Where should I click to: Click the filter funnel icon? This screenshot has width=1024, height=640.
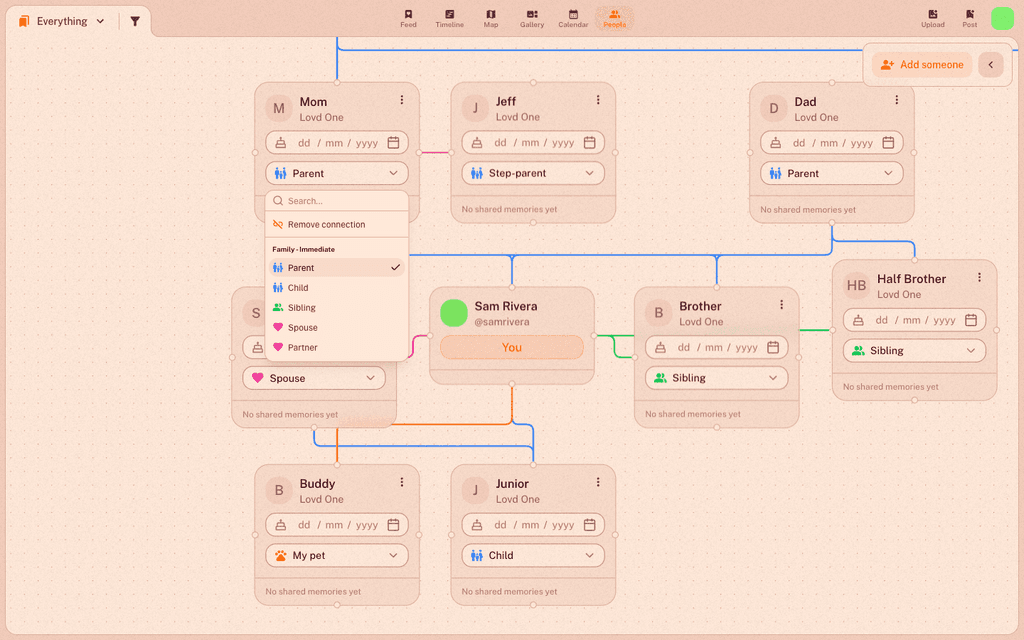[x=135, y=21]
